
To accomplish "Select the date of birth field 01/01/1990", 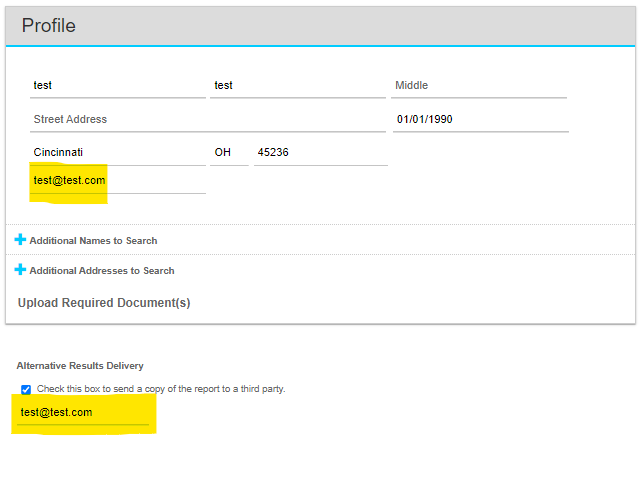I will pos(481,120).
